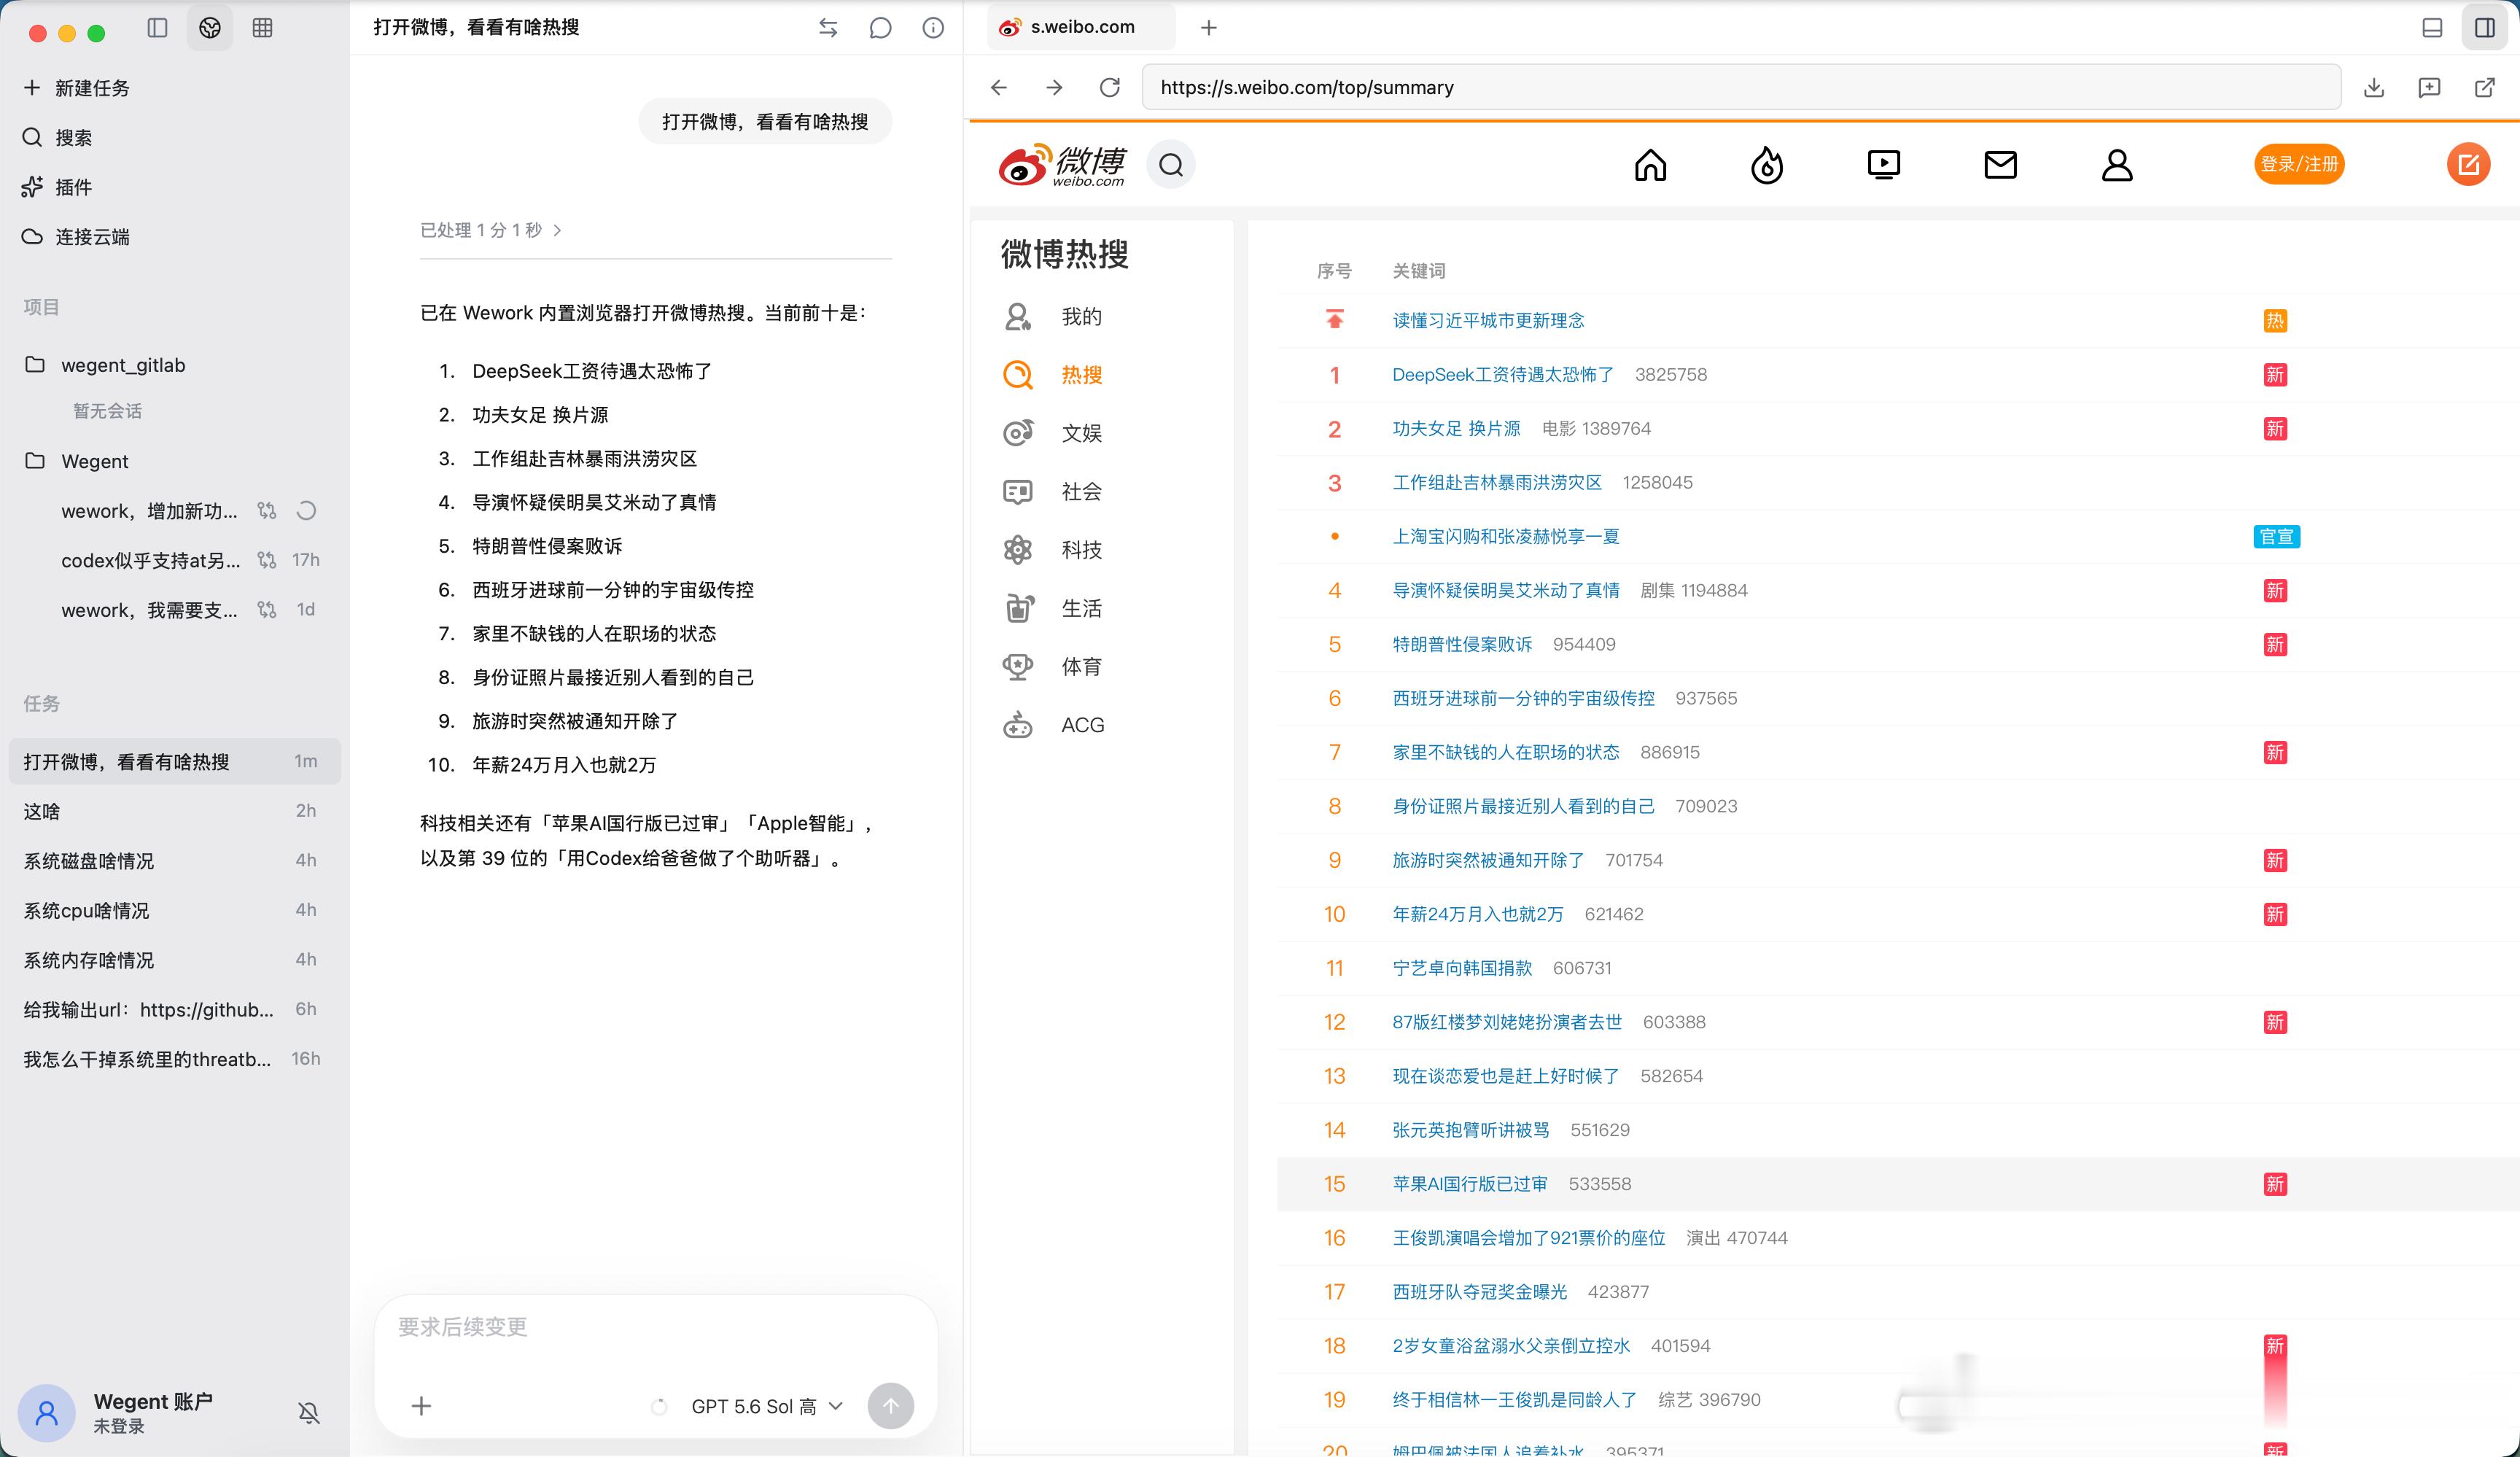2520x1457 pixels.
Task: Click the swap arrows icon in chat header
Action: pyautogui.click(x=828, y=28)
